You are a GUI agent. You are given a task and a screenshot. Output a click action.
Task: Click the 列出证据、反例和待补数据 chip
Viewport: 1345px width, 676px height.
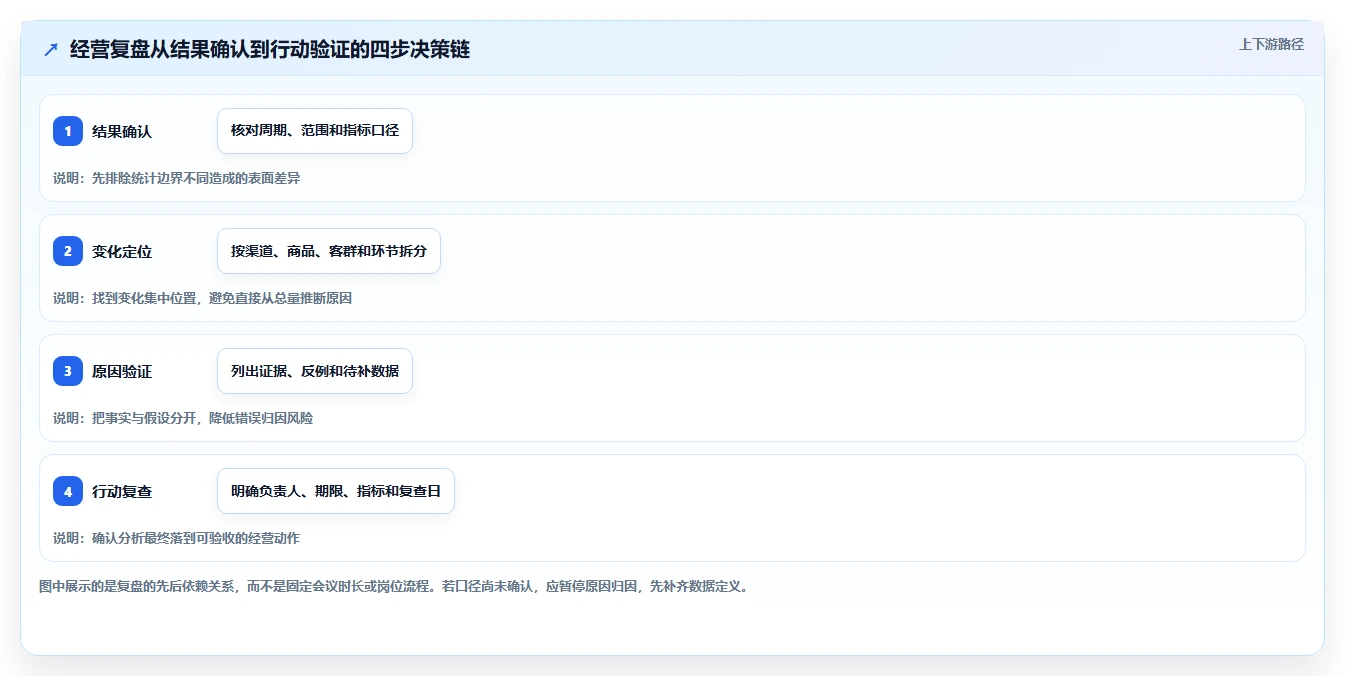315,371
